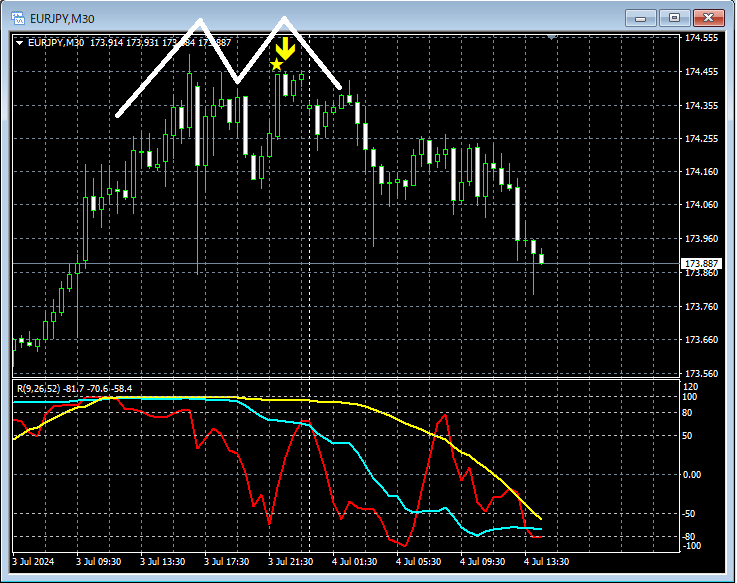737x583 pixels.
Task: Click price level 173.960 on the axis
Action: pos(701,238)
